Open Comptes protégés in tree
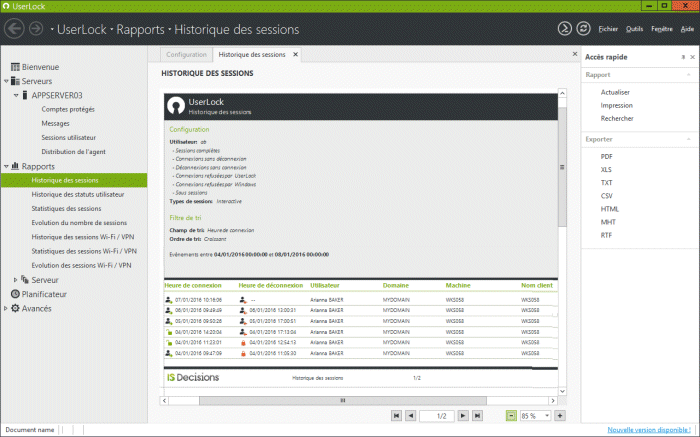This screenshot has height=437, width=700. (x=68, y=109)
